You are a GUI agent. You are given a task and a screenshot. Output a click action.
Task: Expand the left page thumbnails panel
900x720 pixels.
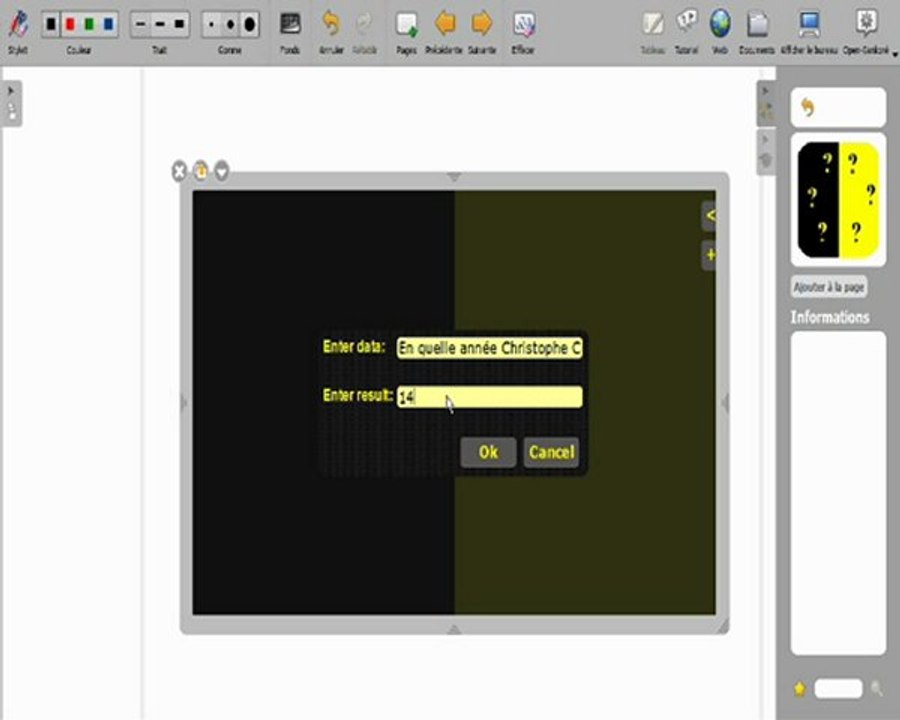pos(11,103)
